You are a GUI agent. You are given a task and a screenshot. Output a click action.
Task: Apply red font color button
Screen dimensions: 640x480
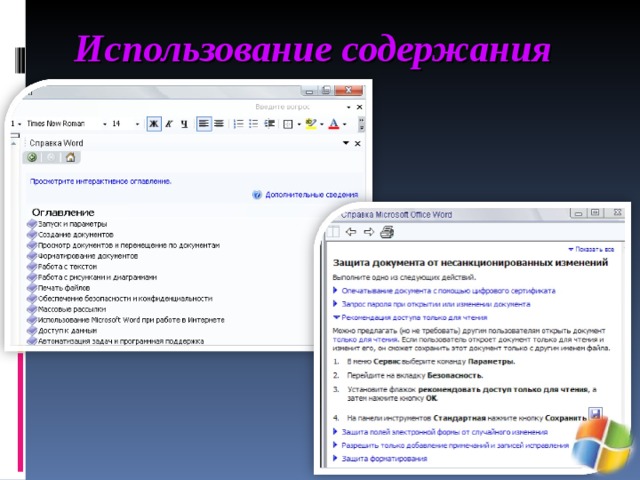(333, 123)
